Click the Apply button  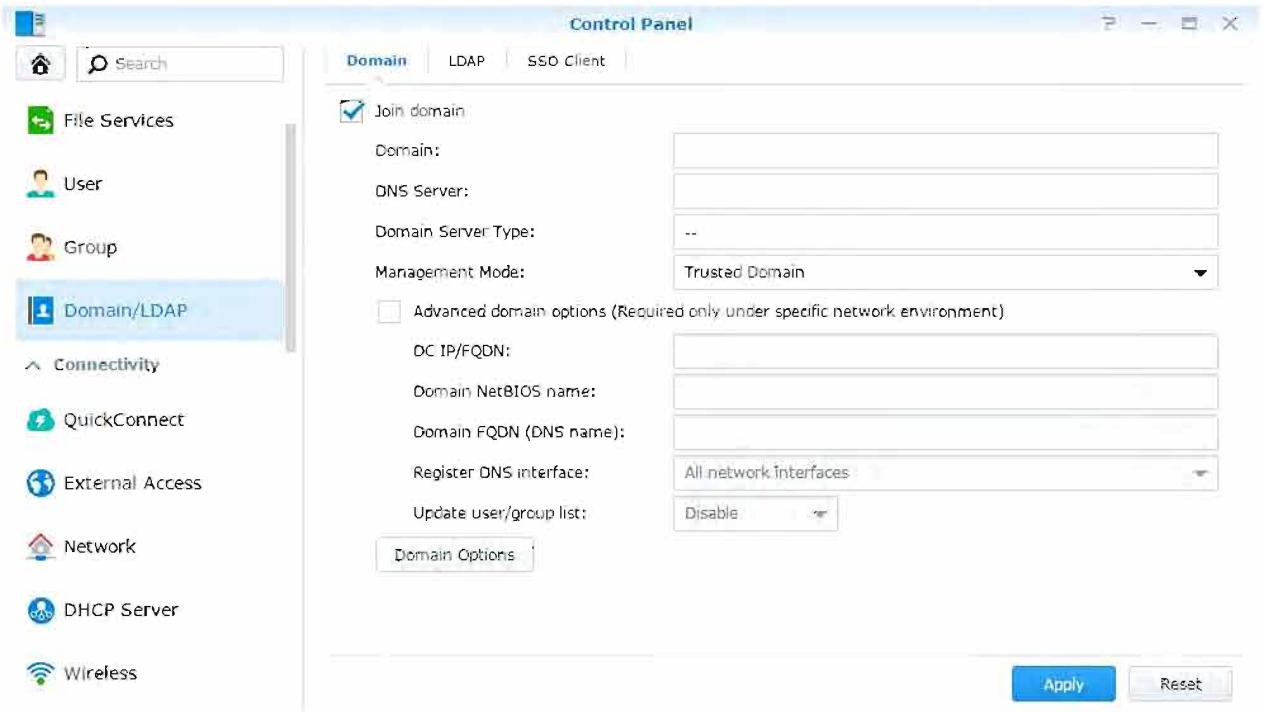[x=1063, y=684]
